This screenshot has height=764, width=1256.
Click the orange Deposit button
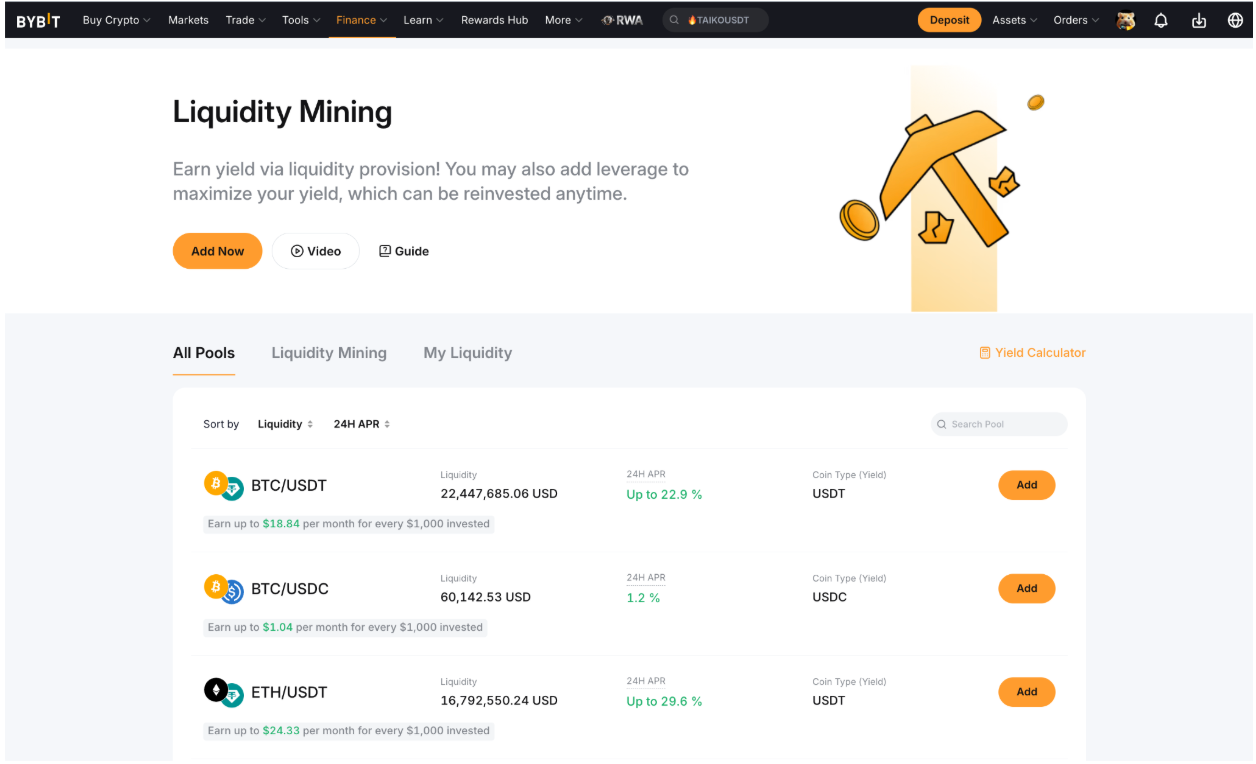pyautogui.click(x=949, y=20)
